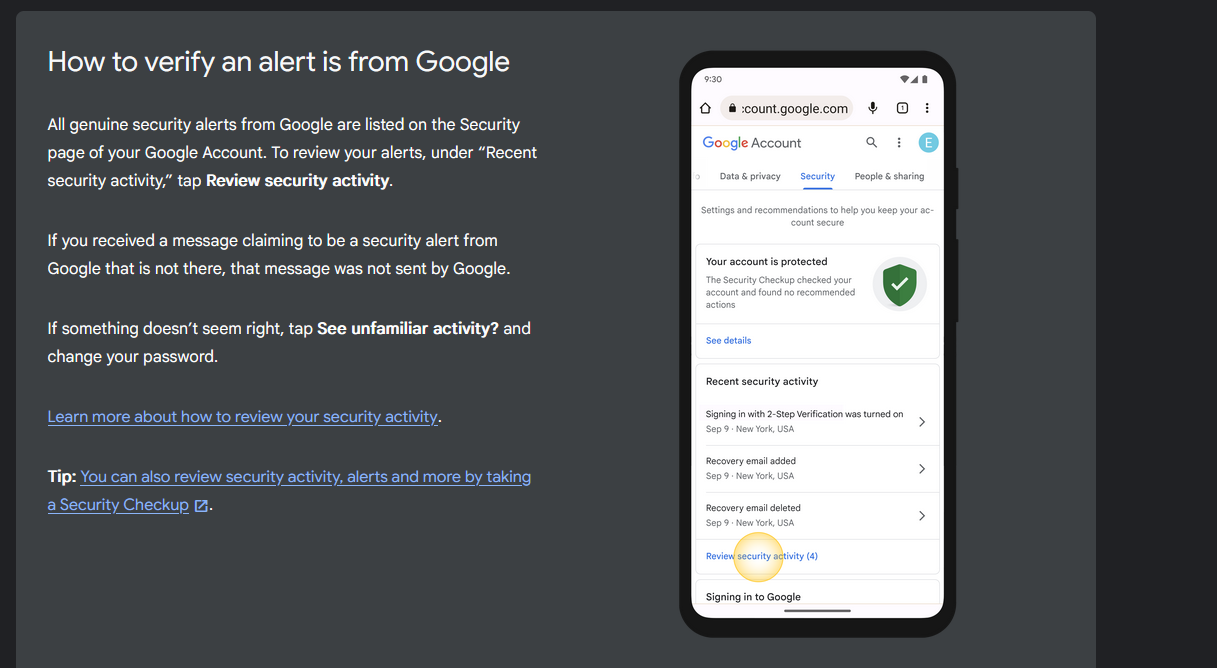Select the Security tab
Screen dimensions: 1217x668
(x=817, y=177)
